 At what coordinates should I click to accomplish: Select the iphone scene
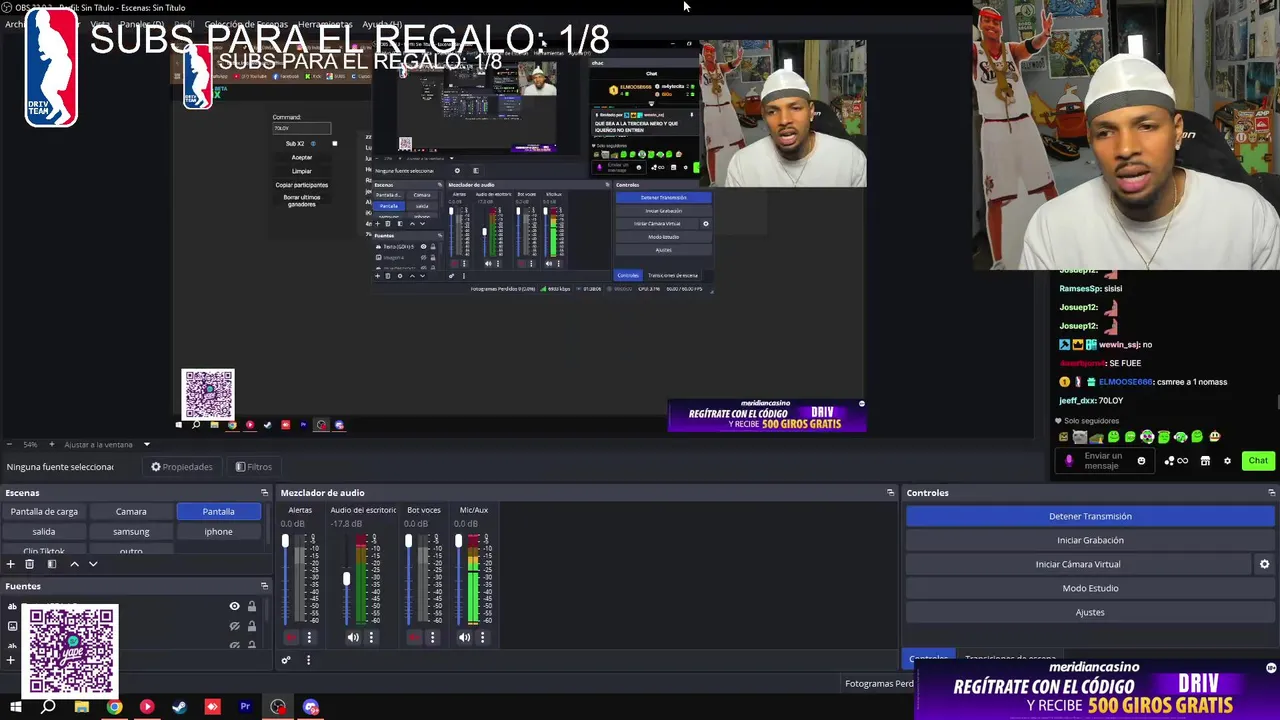pos(218,532)
